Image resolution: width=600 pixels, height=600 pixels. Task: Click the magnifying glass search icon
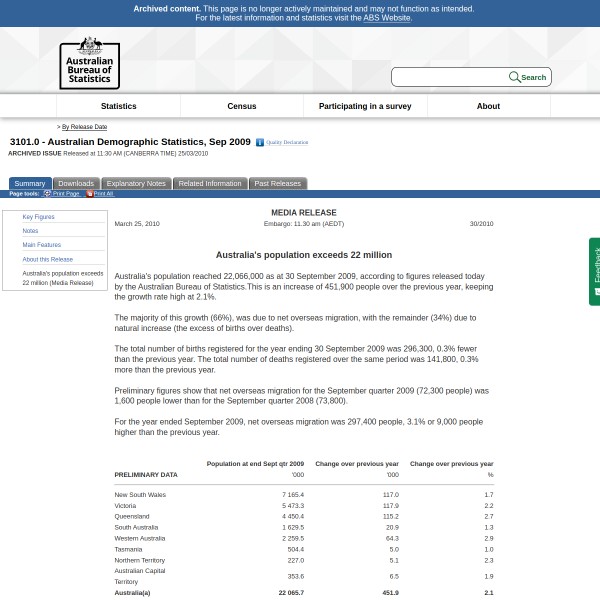[x=514, y=77]
